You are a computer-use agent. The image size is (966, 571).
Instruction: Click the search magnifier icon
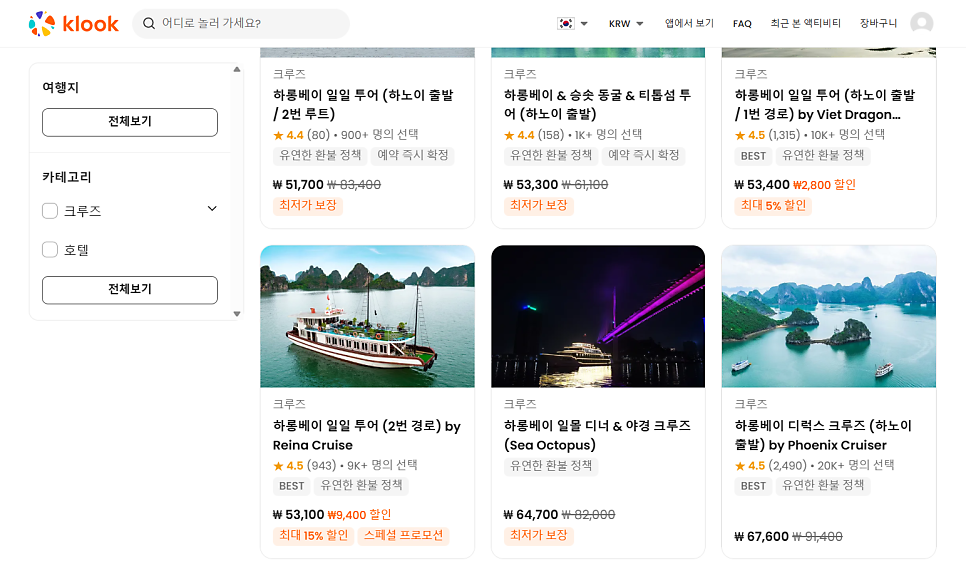148,23
